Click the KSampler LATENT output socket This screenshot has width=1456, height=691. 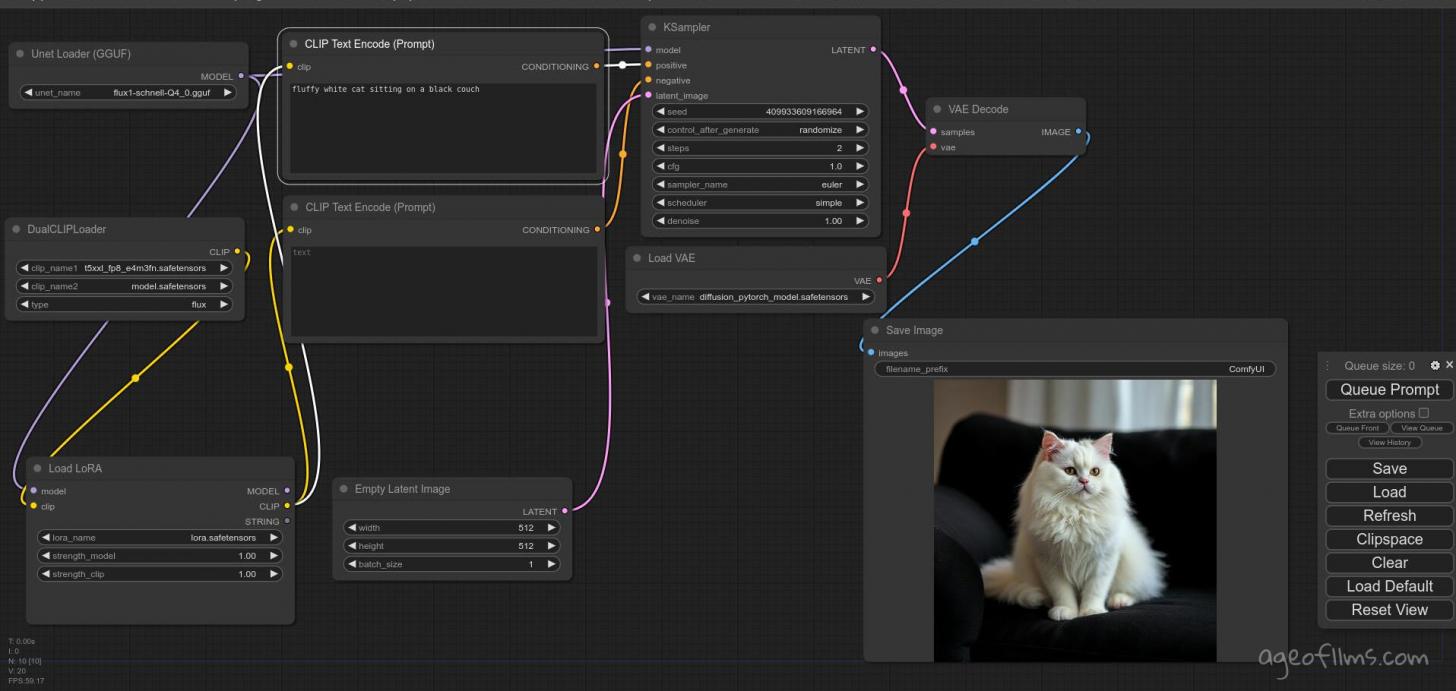[873, 49]
